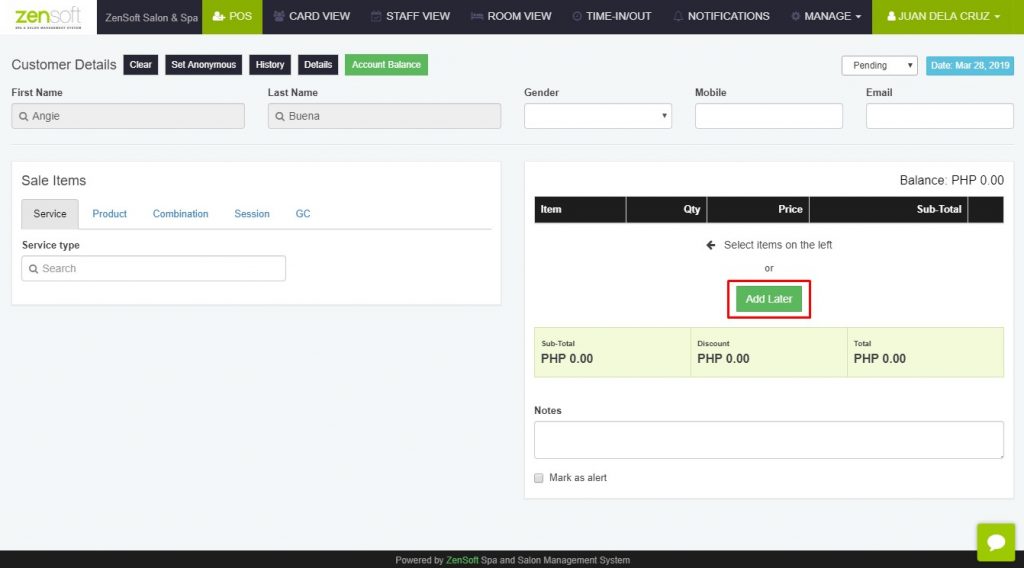Click the Service type search field

(153, 268)
